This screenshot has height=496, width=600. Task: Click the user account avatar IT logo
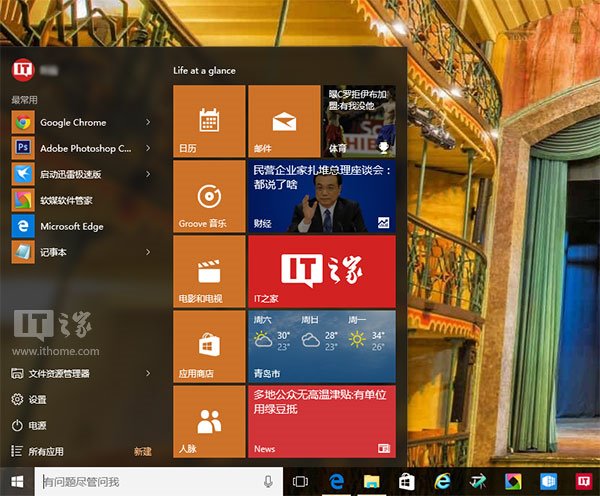pos(23,70)
